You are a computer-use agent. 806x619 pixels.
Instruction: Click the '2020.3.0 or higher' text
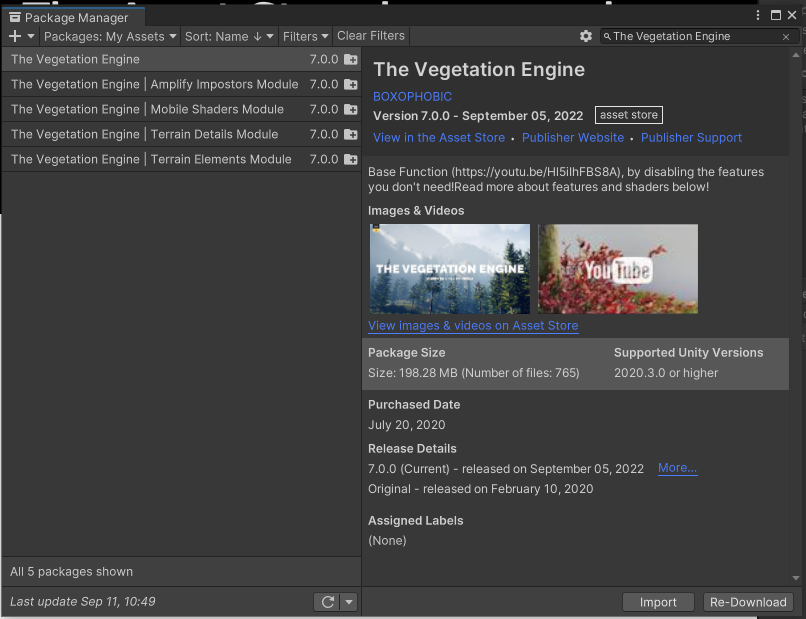pyautogui.click(x=666, y=373)
